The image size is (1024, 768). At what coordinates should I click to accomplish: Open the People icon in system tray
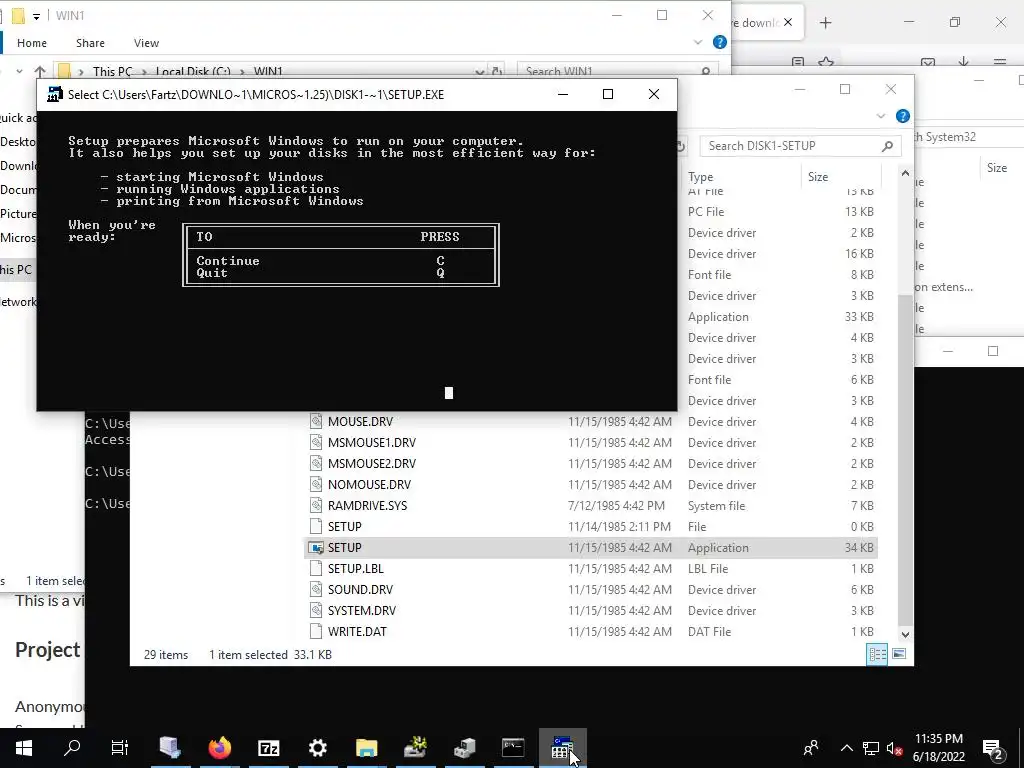pos(811,748)
